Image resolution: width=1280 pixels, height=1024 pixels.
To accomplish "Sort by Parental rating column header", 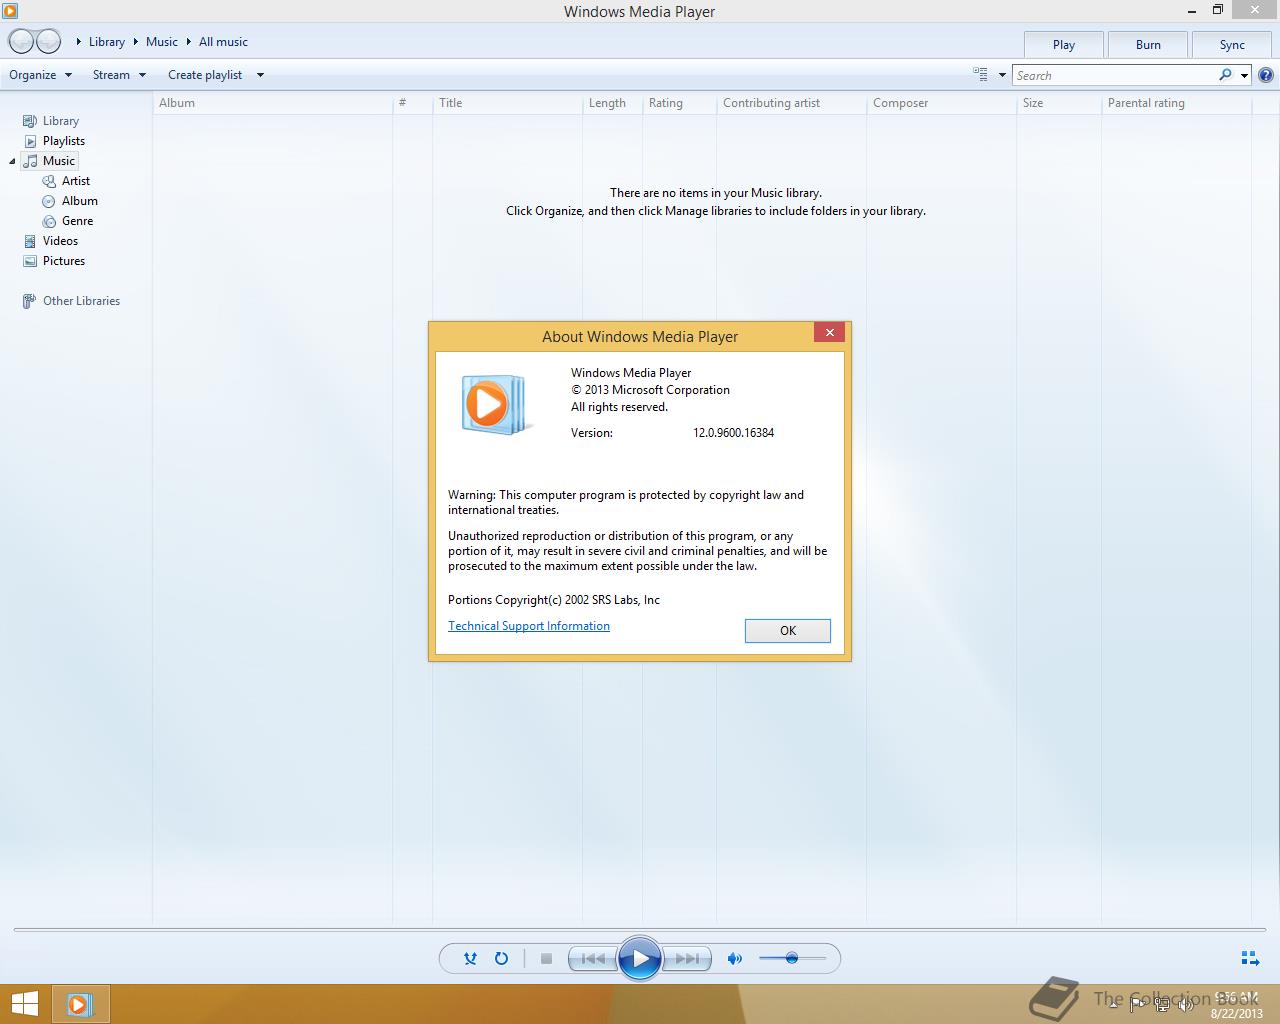I will click(1176, 103).
